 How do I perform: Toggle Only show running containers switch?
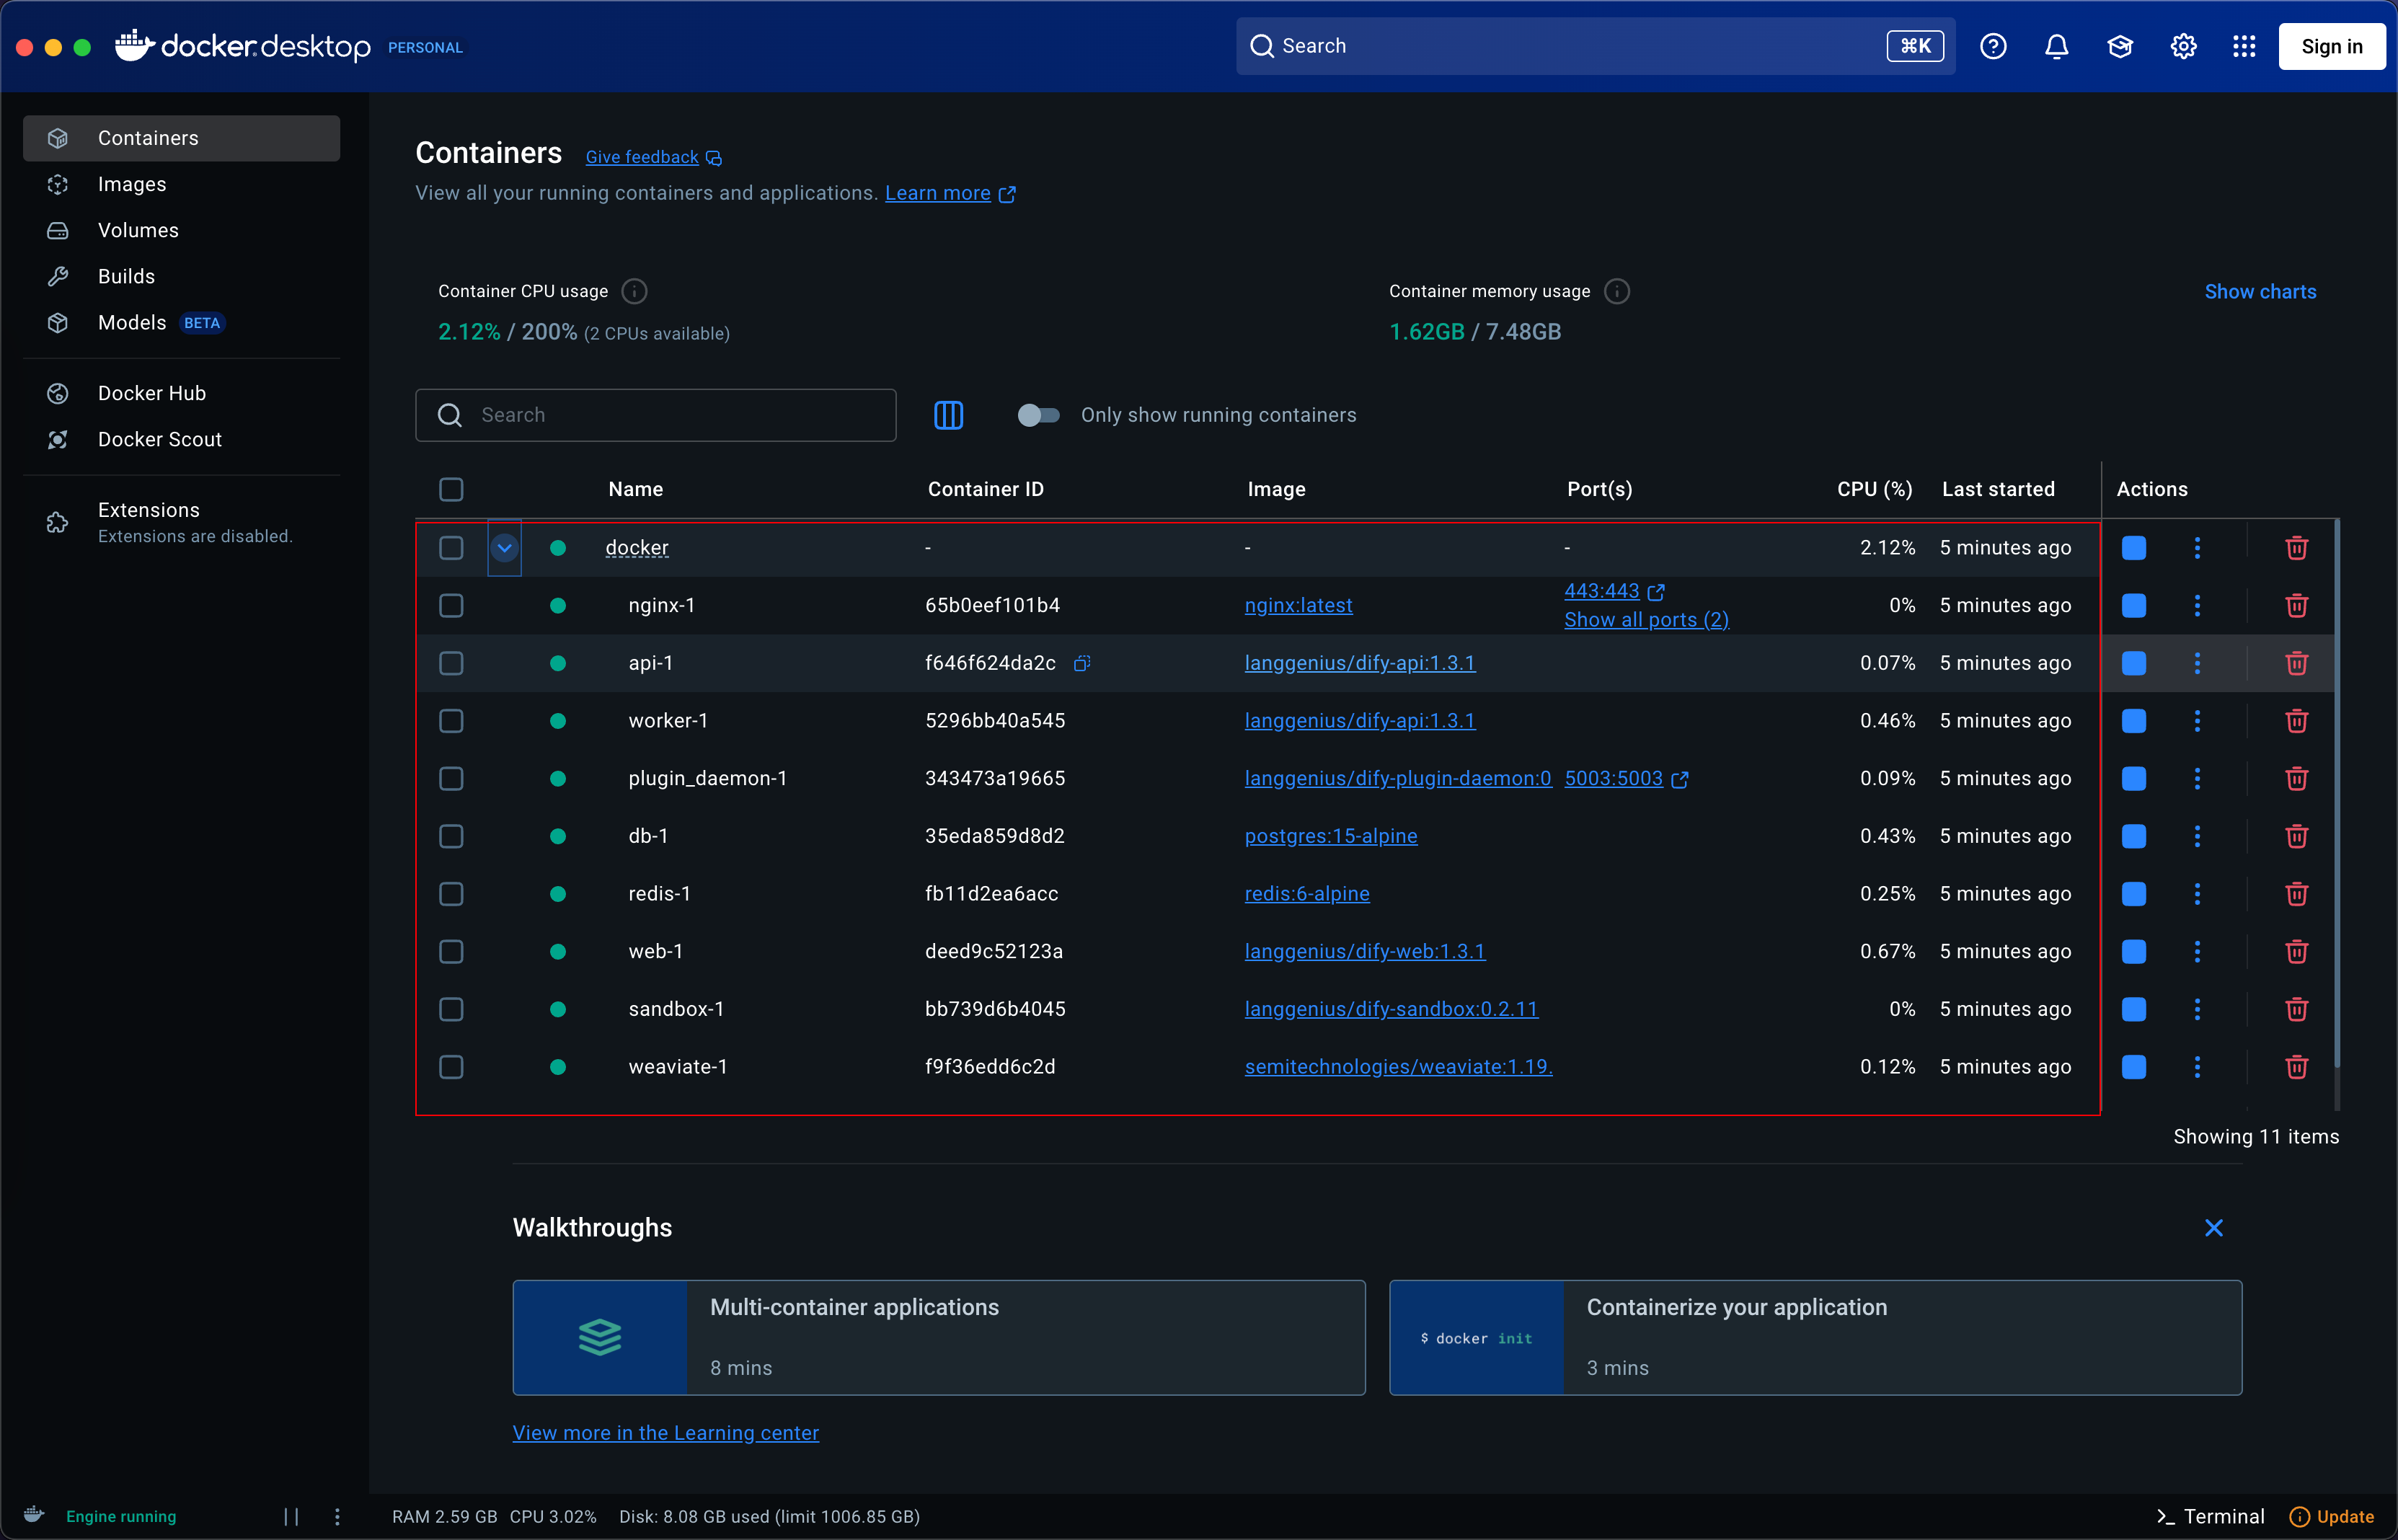coord(1038,415)
